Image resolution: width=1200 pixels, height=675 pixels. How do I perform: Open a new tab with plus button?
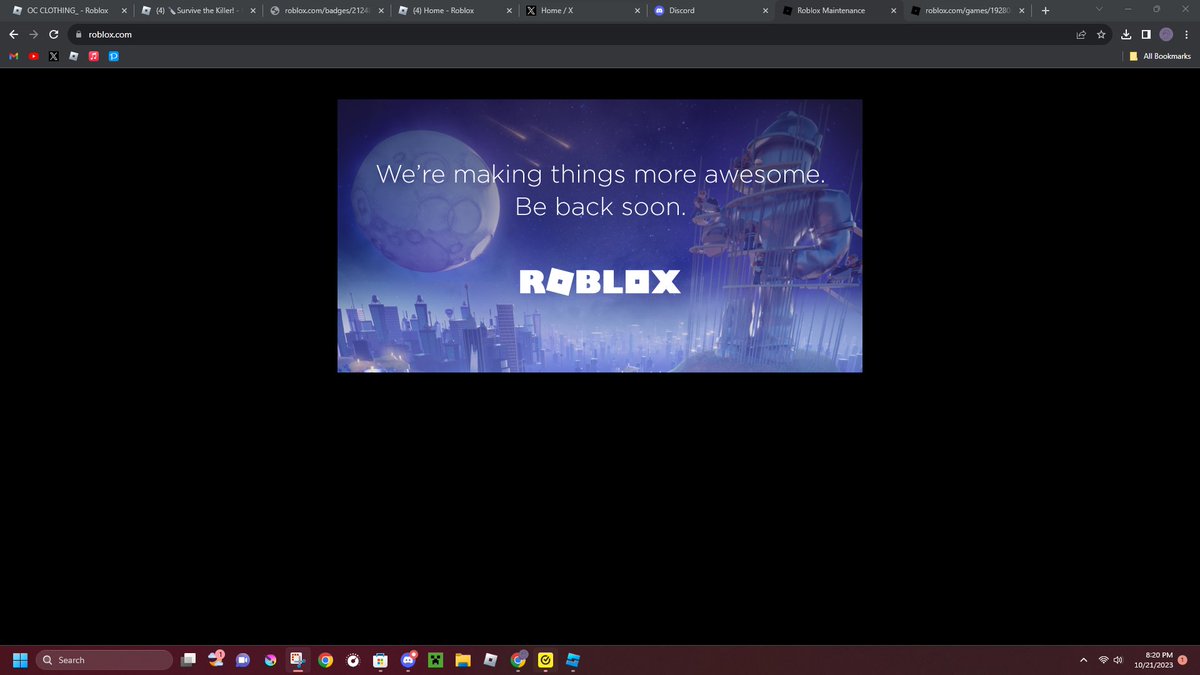(1045, 11)
